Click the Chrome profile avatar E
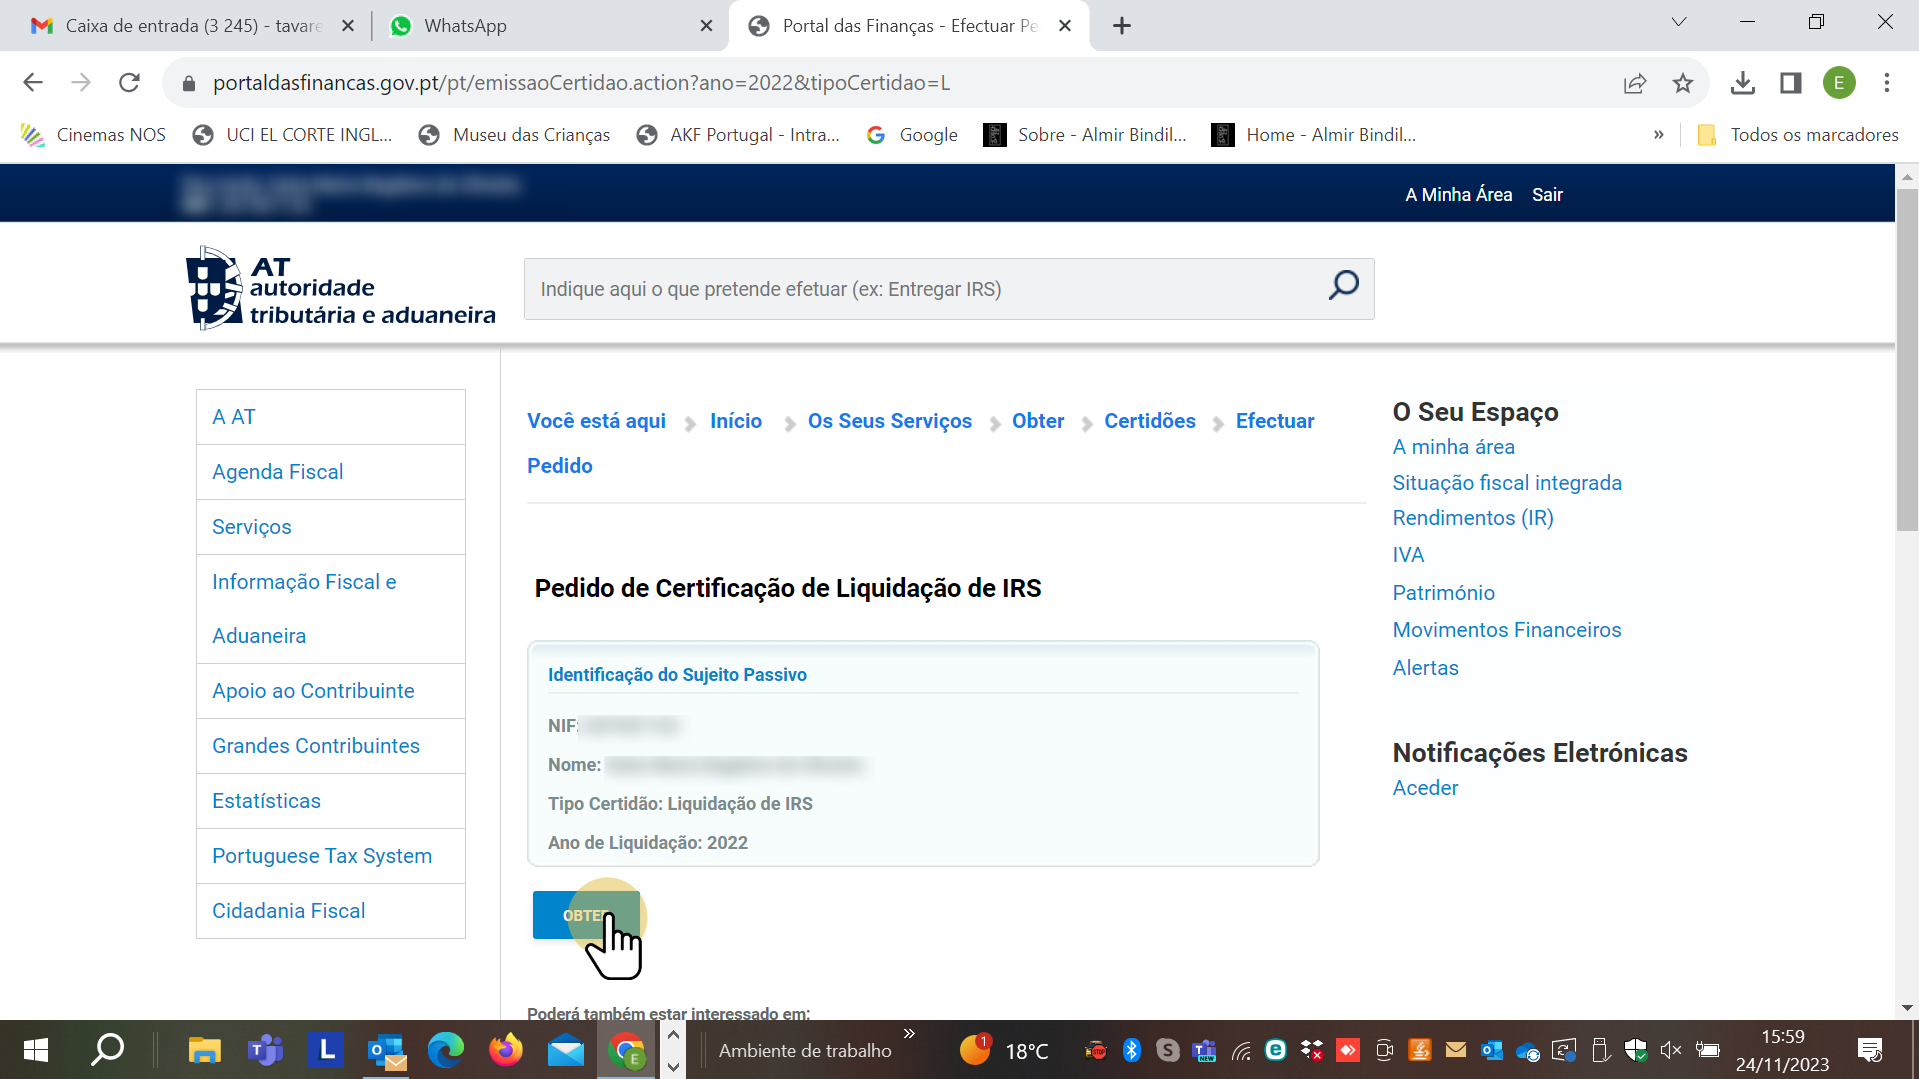1919x1079 pixels. [x=1840, y=84]
